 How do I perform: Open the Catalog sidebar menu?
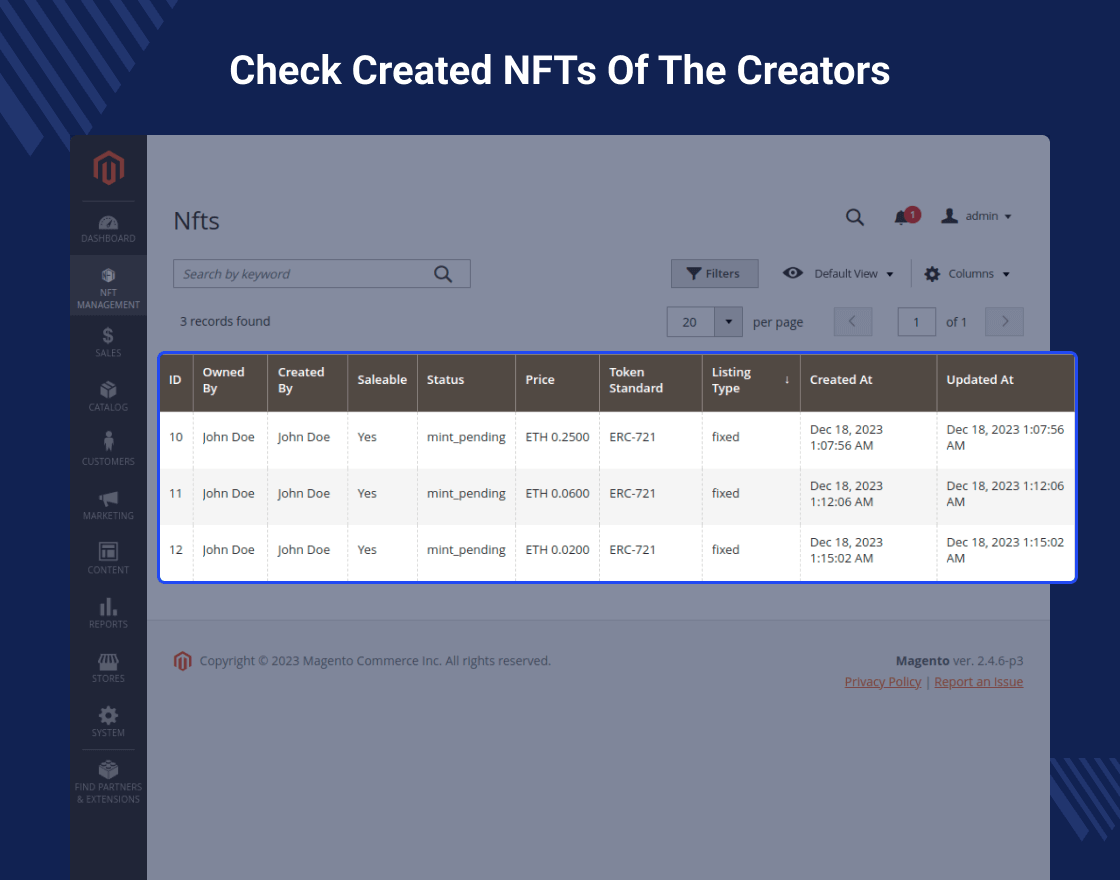click(x=108, y=396)
